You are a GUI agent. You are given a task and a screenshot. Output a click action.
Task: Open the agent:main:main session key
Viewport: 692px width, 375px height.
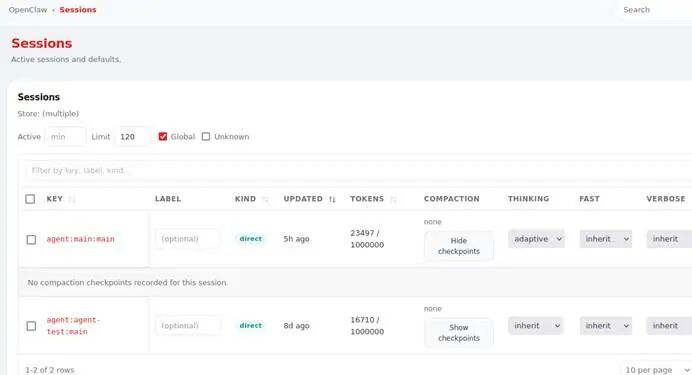click(x=80, y=239)
